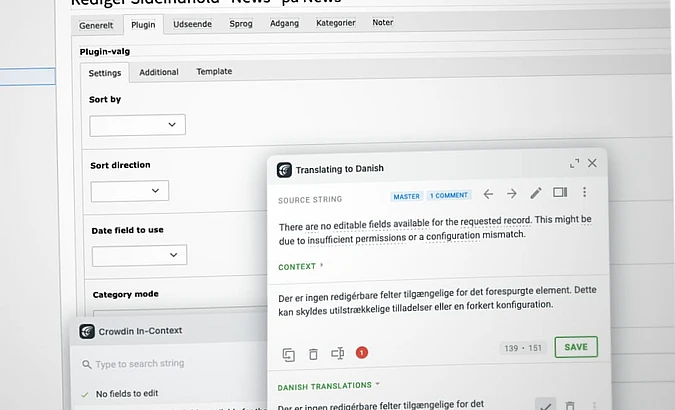Edit source string with pencil icon
Image resolution: width=675 pixels, height=410 pixels.
click(x=536, y=193)
